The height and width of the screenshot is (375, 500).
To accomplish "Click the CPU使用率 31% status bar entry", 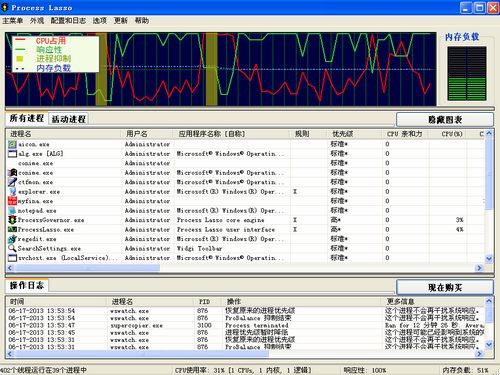I will pyautogui.click(x=243, y=370).
